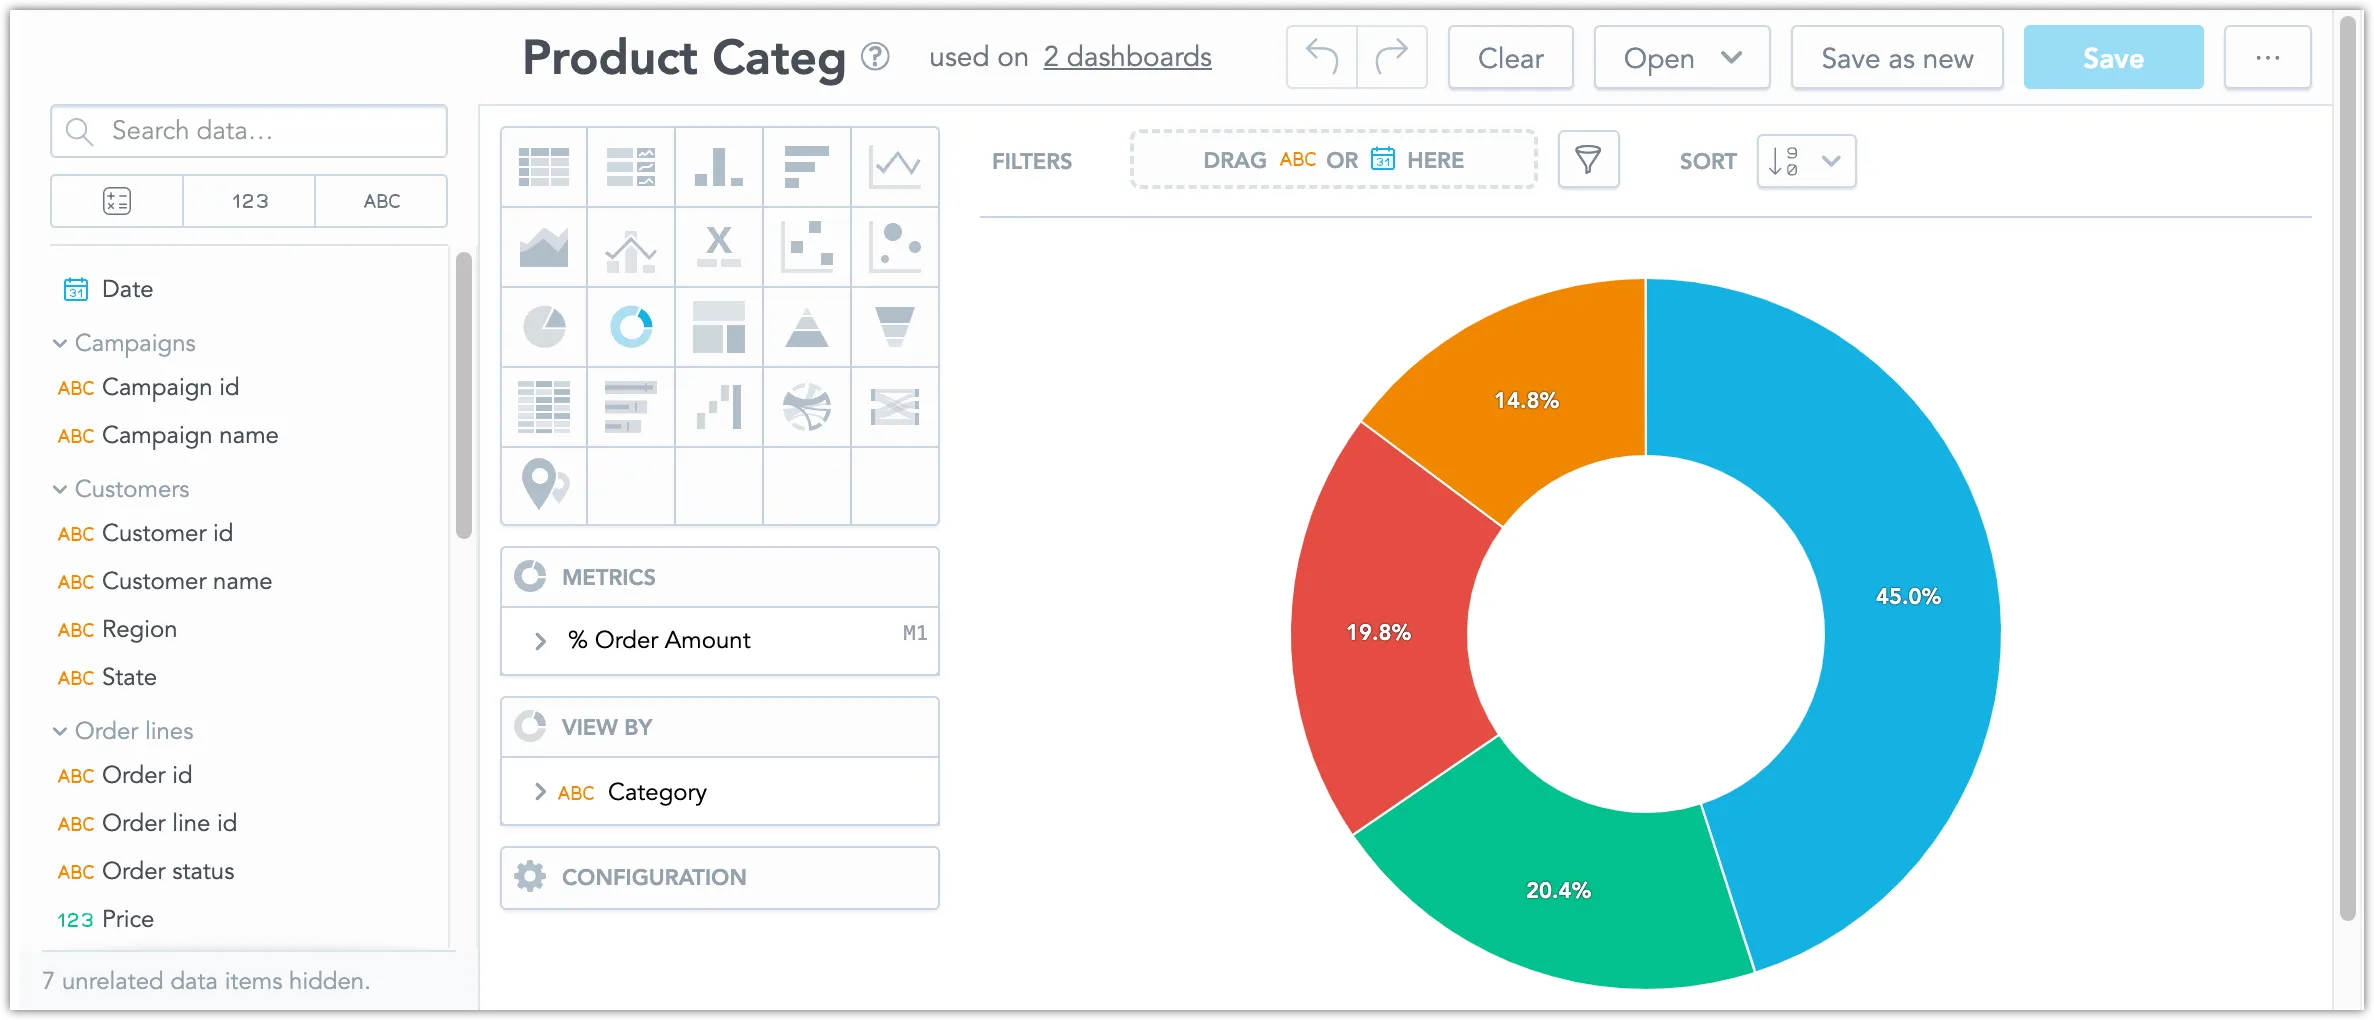Select the funnel chart type
This screenshot has width=2374, height=1020.
(895, 327)
